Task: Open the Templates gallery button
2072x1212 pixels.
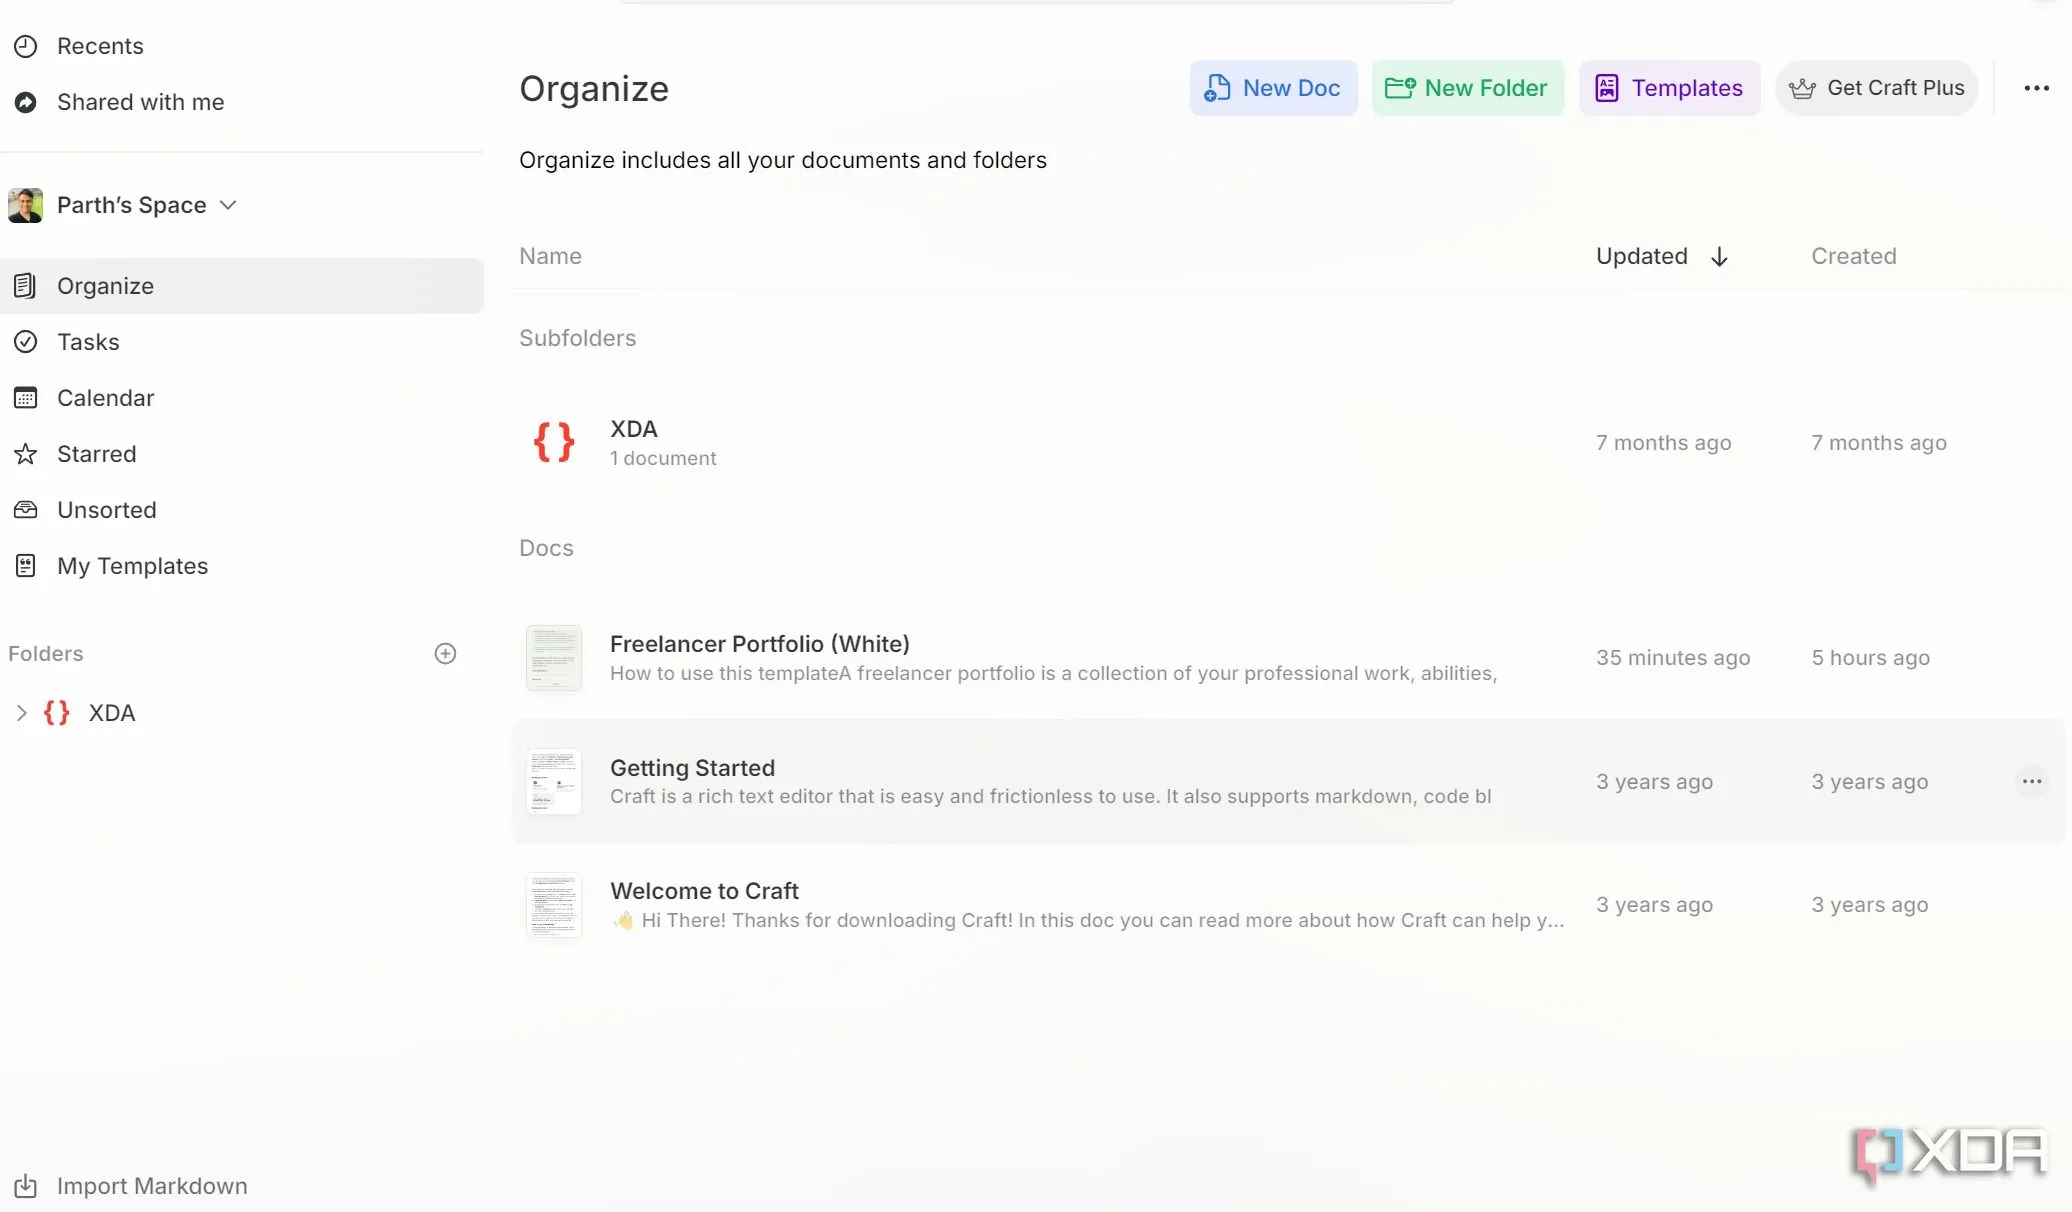Action: (1669, 88)
